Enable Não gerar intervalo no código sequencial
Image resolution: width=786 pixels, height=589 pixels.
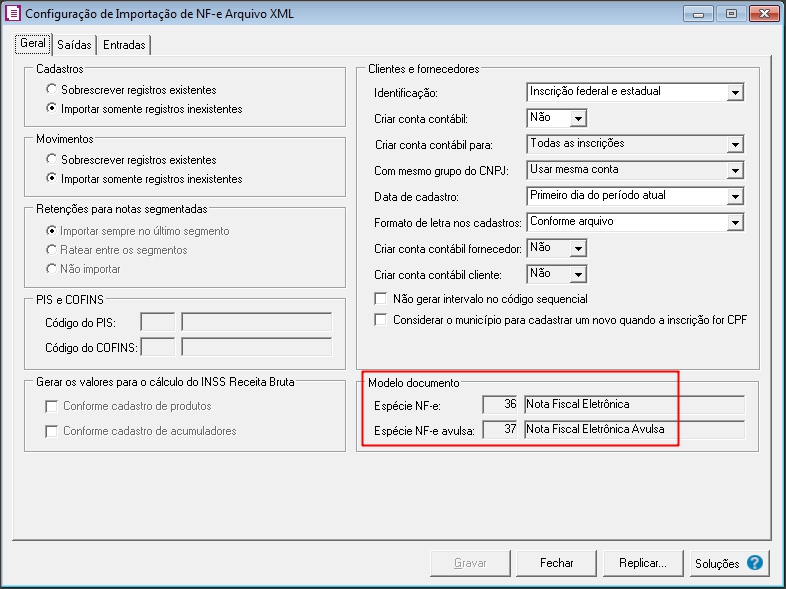click(380, 299)
